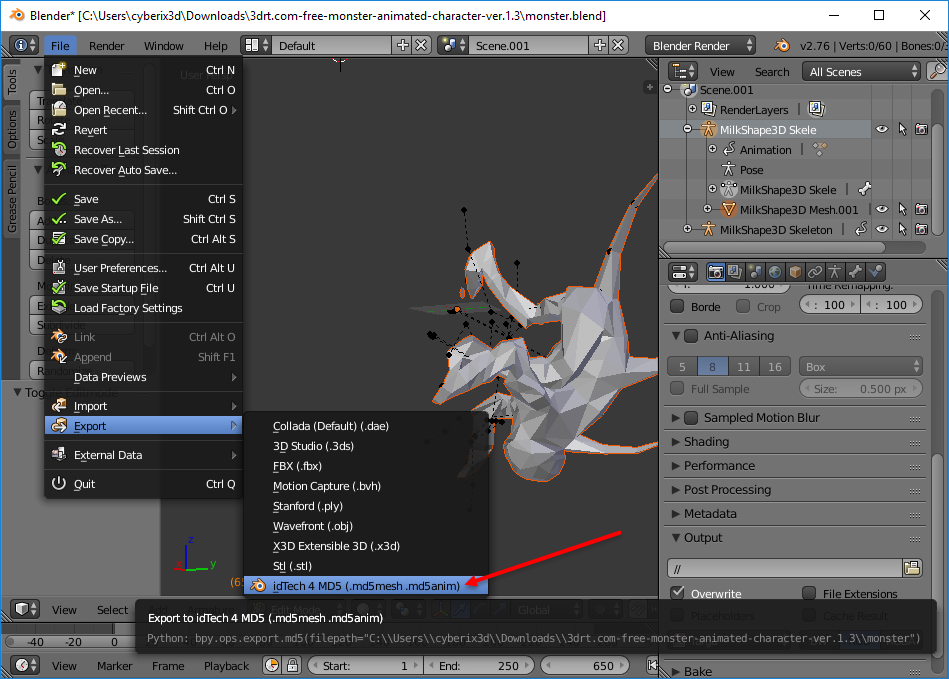
Task: Click the Outliner search magnifier icon
Action: (937, 71)
